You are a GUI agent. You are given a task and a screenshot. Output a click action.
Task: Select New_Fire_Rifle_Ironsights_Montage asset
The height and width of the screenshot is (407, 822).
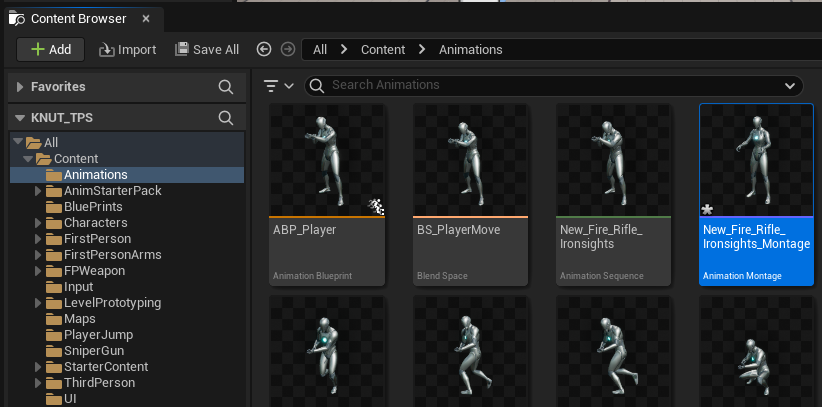[756, 195]
